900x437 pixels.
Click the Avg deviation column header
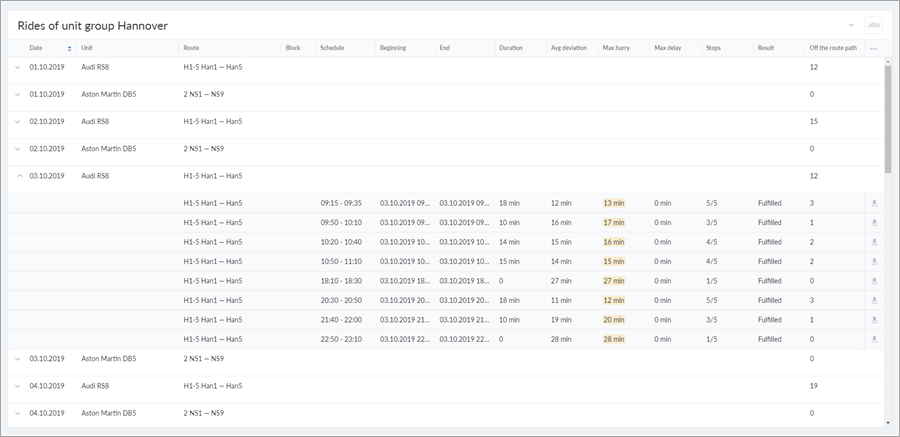click(x=568, y=48)
